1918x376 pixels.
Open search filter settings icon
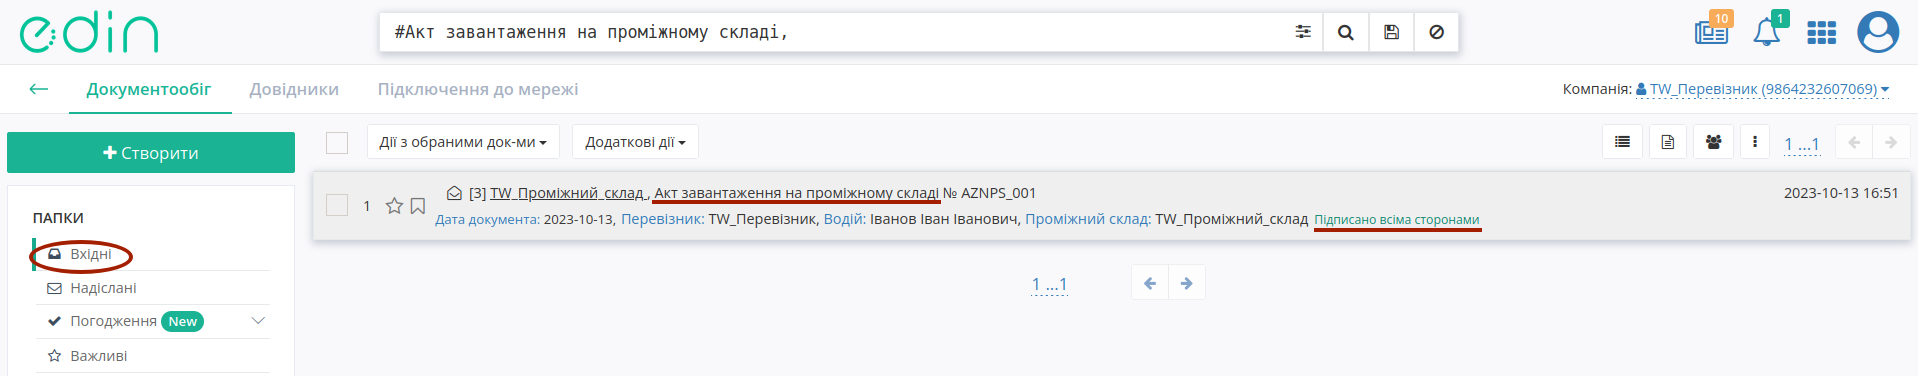[1302, 32]
